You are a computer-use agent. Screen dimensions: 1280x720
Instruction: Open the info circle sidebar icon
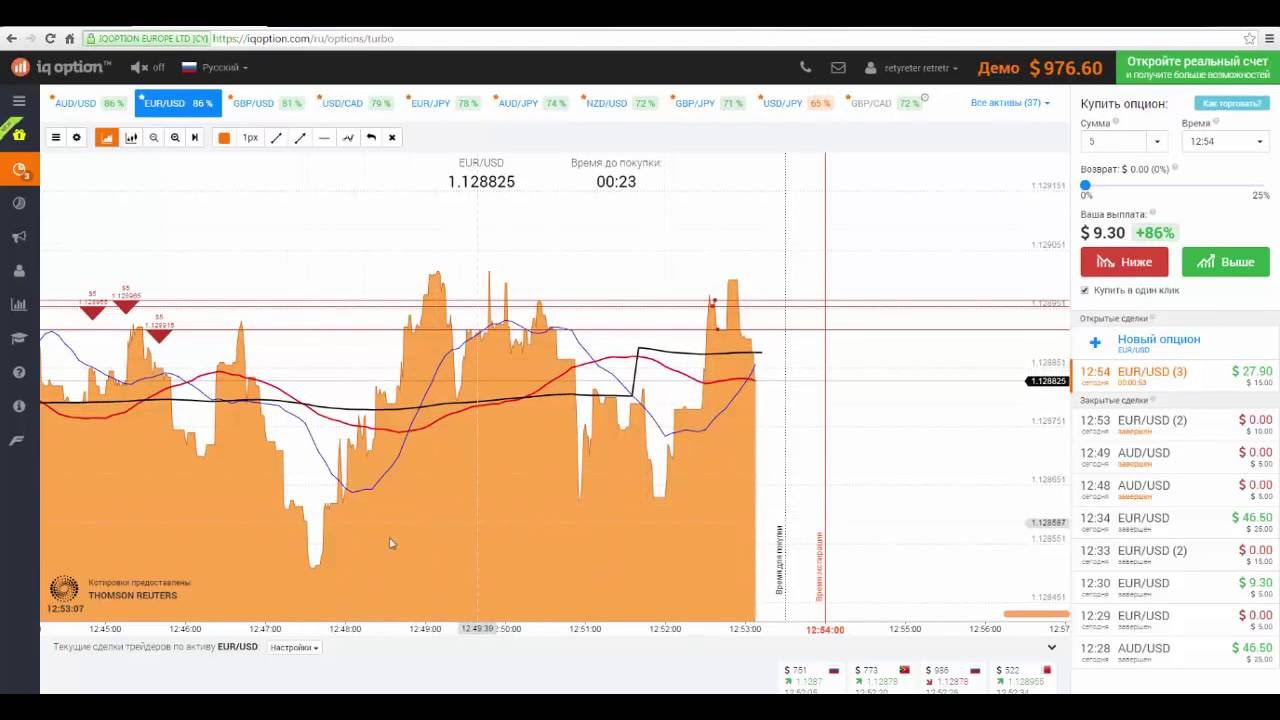[x=19, y=406]
